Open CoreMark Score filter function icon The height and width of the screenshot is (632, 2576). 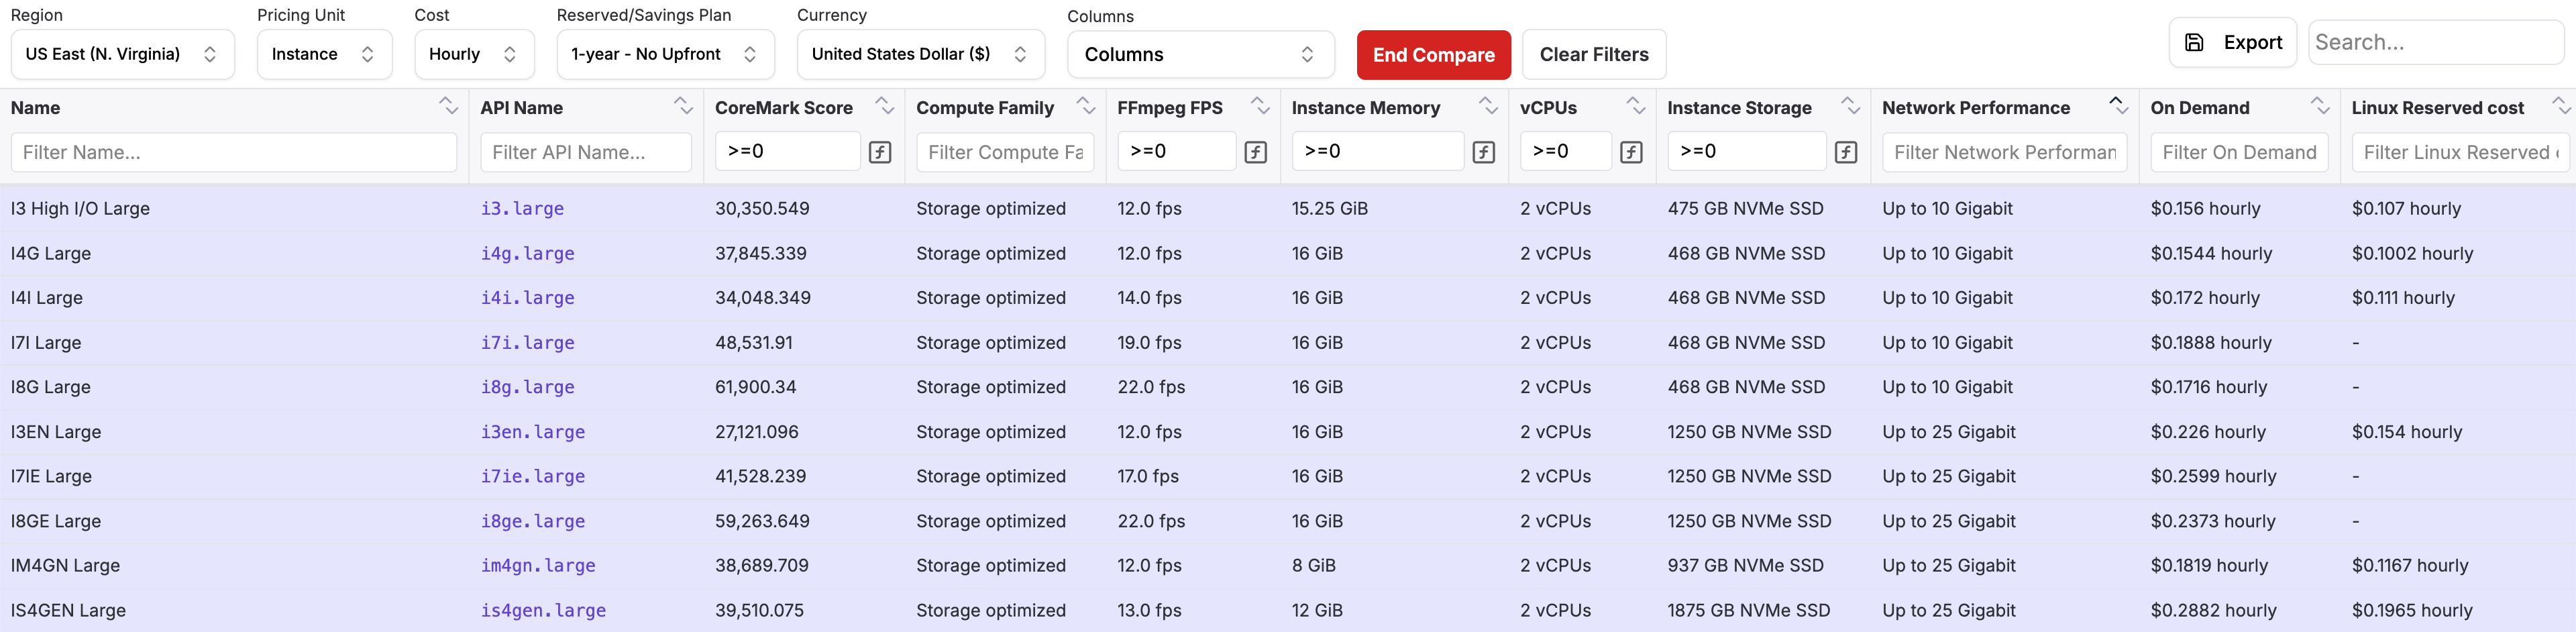pos(880,152)
